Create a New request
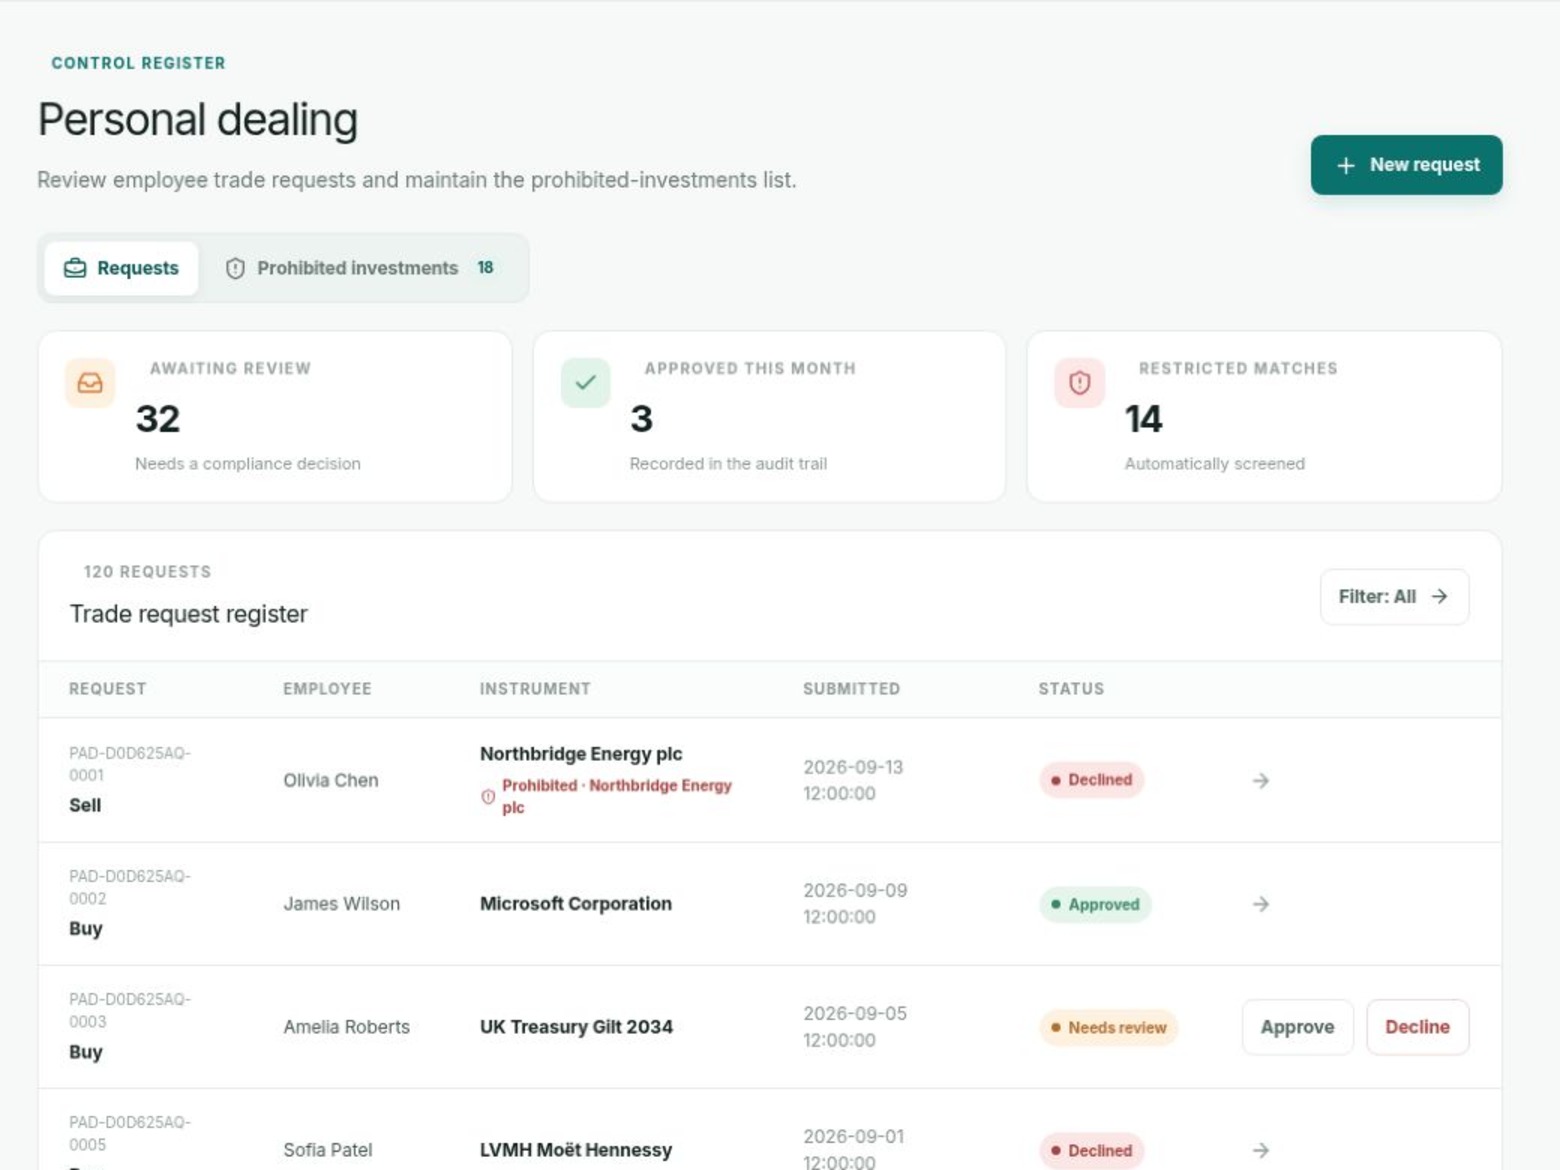This screenshot has height=1170, width=1560. point(1406,165)
